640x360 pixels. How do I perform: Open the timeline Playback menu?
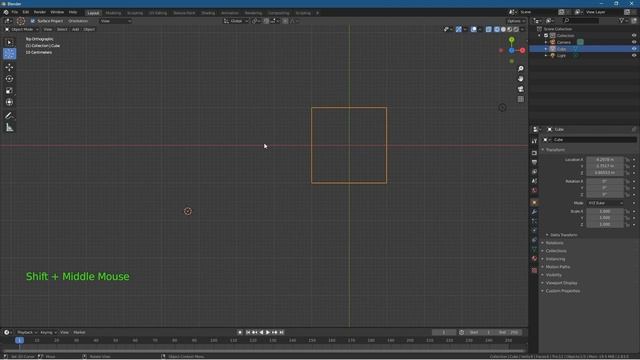click(27, 332)
